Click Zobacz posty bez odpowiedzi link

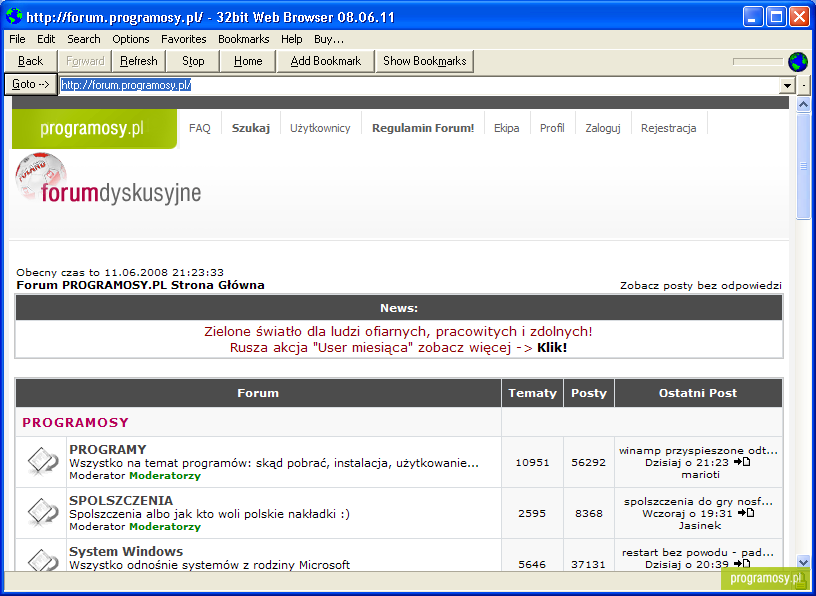tap(700, 286)
